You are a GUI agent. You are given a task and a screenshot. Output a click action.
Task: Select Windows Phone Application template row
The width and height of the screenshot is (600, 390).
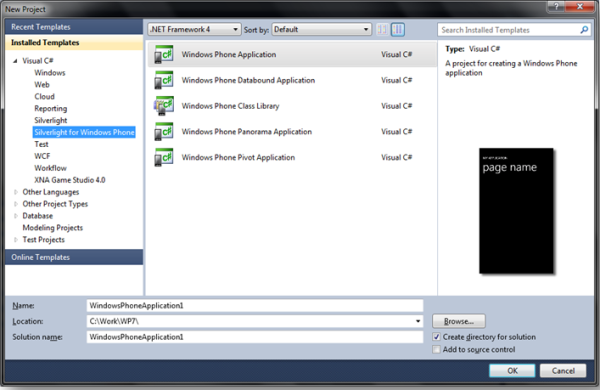292,54
